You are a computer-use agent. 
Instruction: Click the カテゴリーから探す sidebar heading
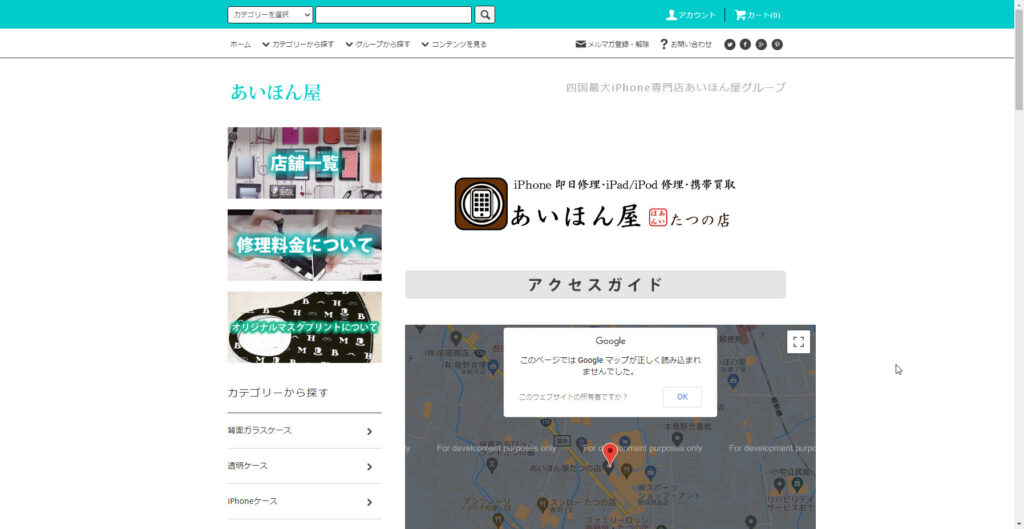pos(278,393)
